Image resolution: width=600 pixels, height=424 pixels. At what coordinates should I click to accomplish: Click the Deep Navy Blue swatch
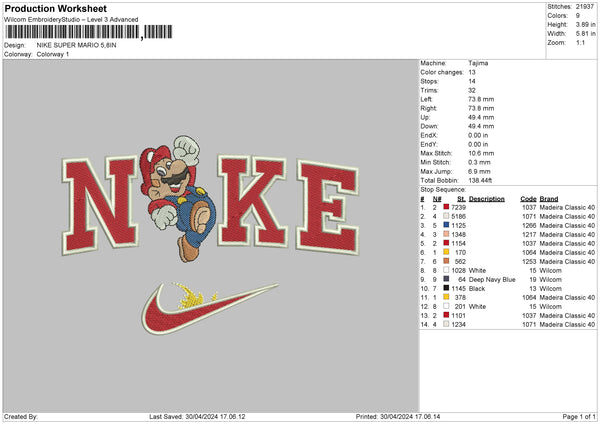click(446, 279)
